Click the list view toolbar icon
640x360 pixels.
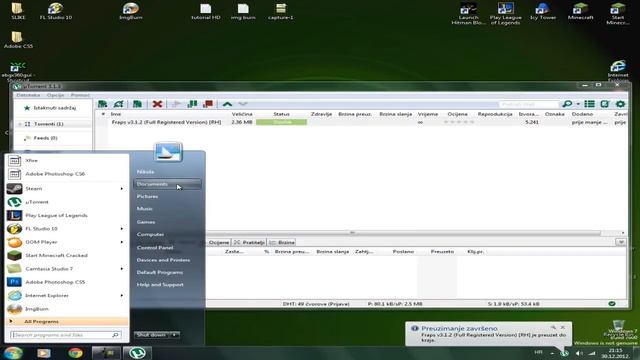tap(589, 104)
